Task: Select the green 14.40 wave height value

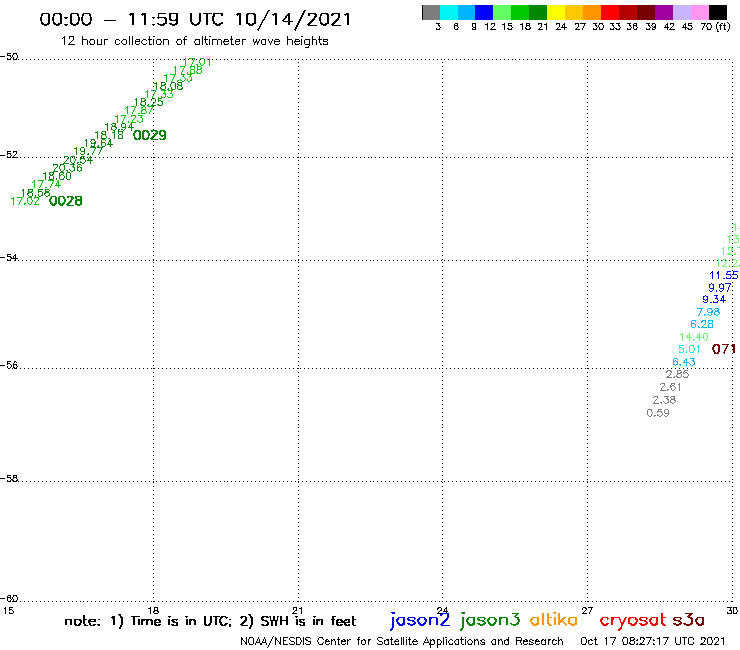Action: [x=694, y=337]
